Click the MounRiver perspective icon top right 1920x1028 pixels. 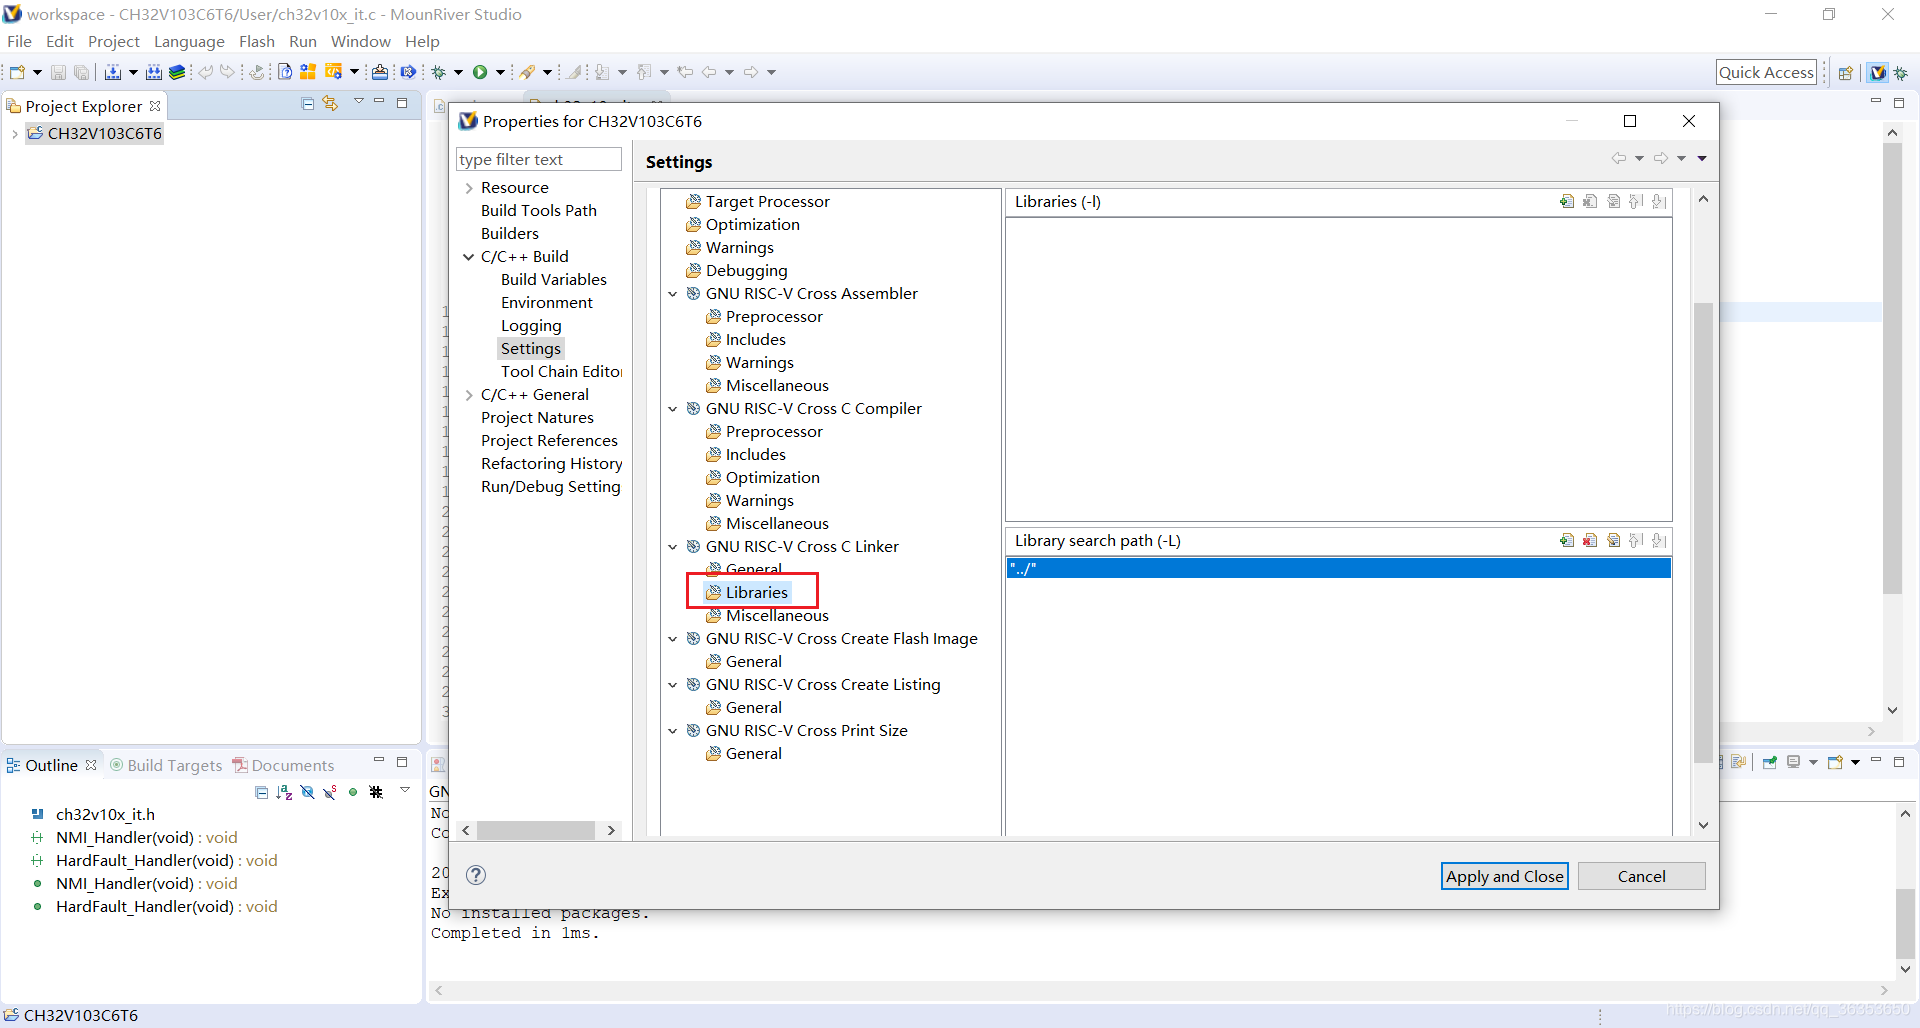(x=1877, y=72)
